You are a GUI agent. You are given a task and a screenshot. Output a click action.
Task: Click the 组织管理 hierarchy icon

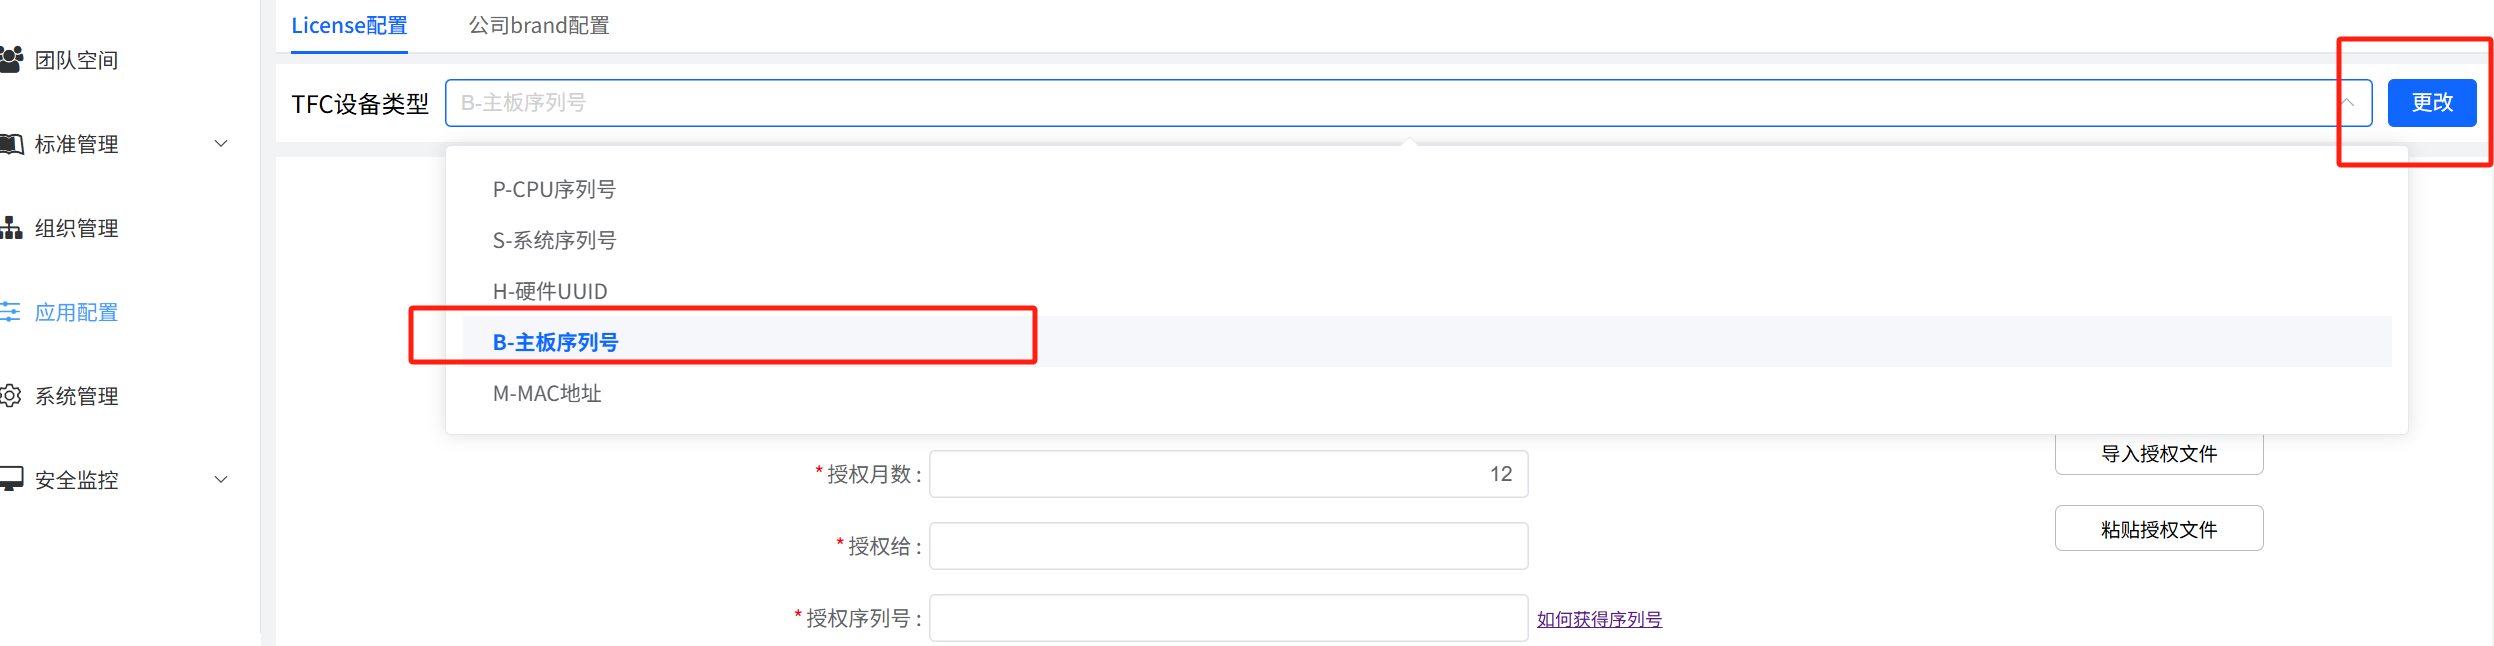(11, 228)
